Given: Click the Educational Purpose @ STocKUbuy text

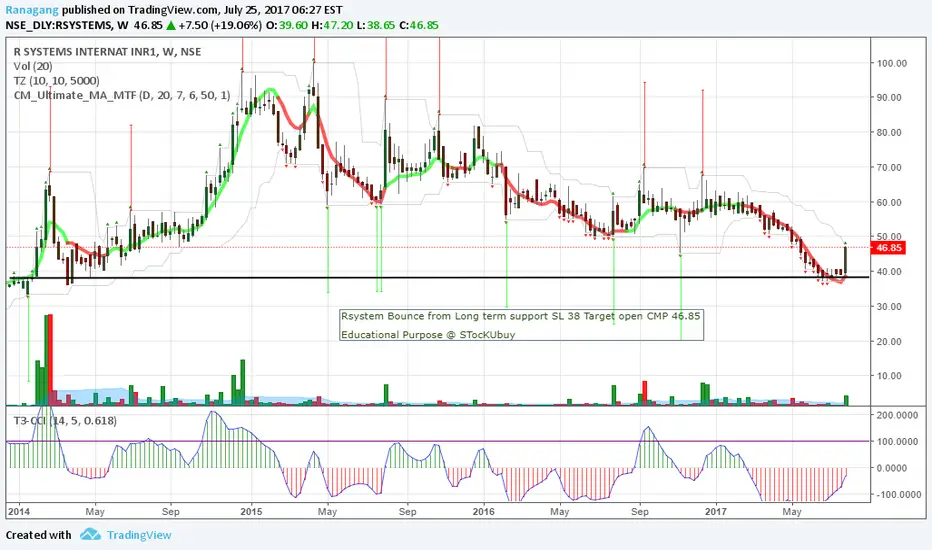Looking at the screenshot, I should [x=428, y=334].
